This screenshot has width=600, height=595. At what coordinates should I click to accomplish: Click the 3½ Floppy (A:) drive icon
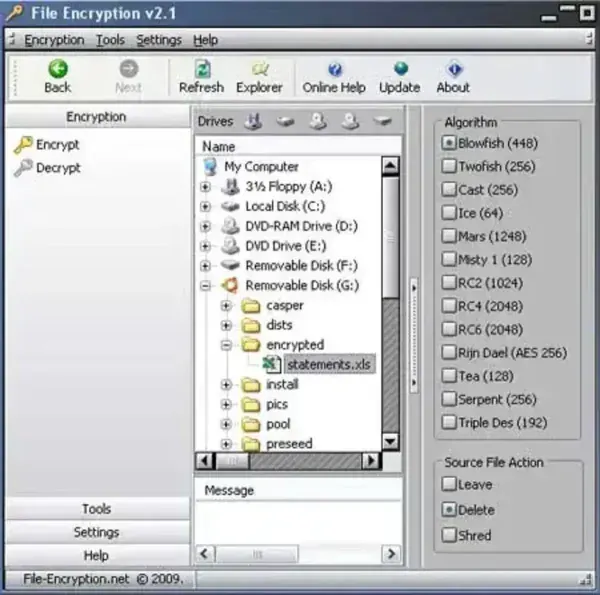pos(231,187)
